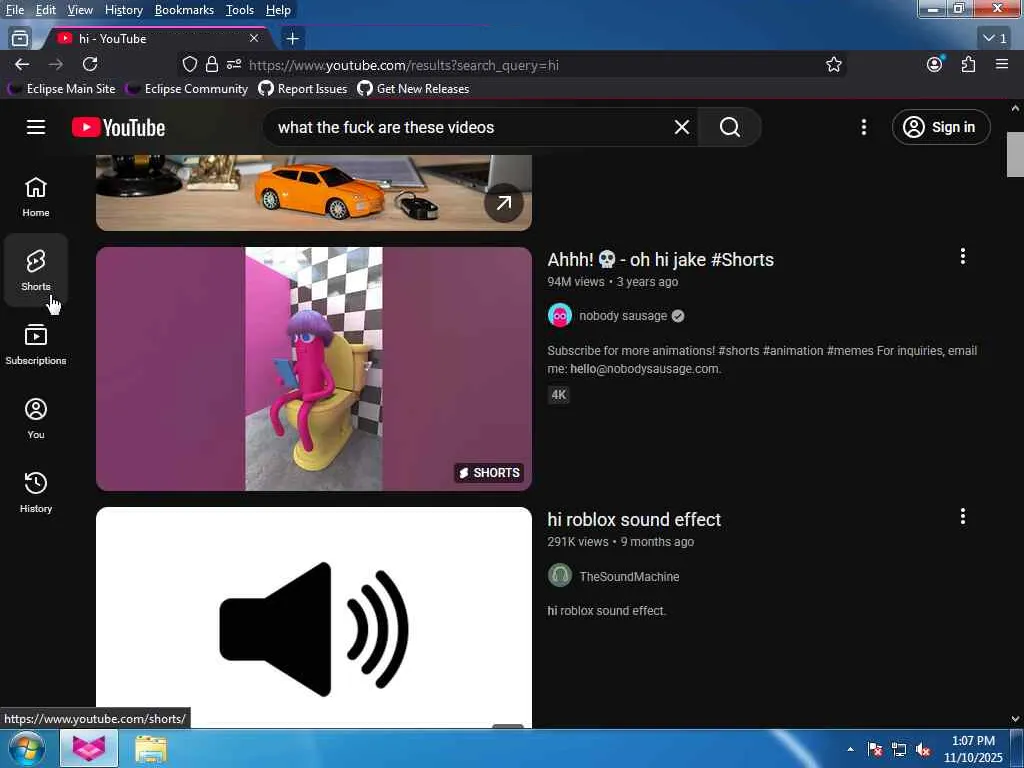Open the History menu

tap(123, 10)
